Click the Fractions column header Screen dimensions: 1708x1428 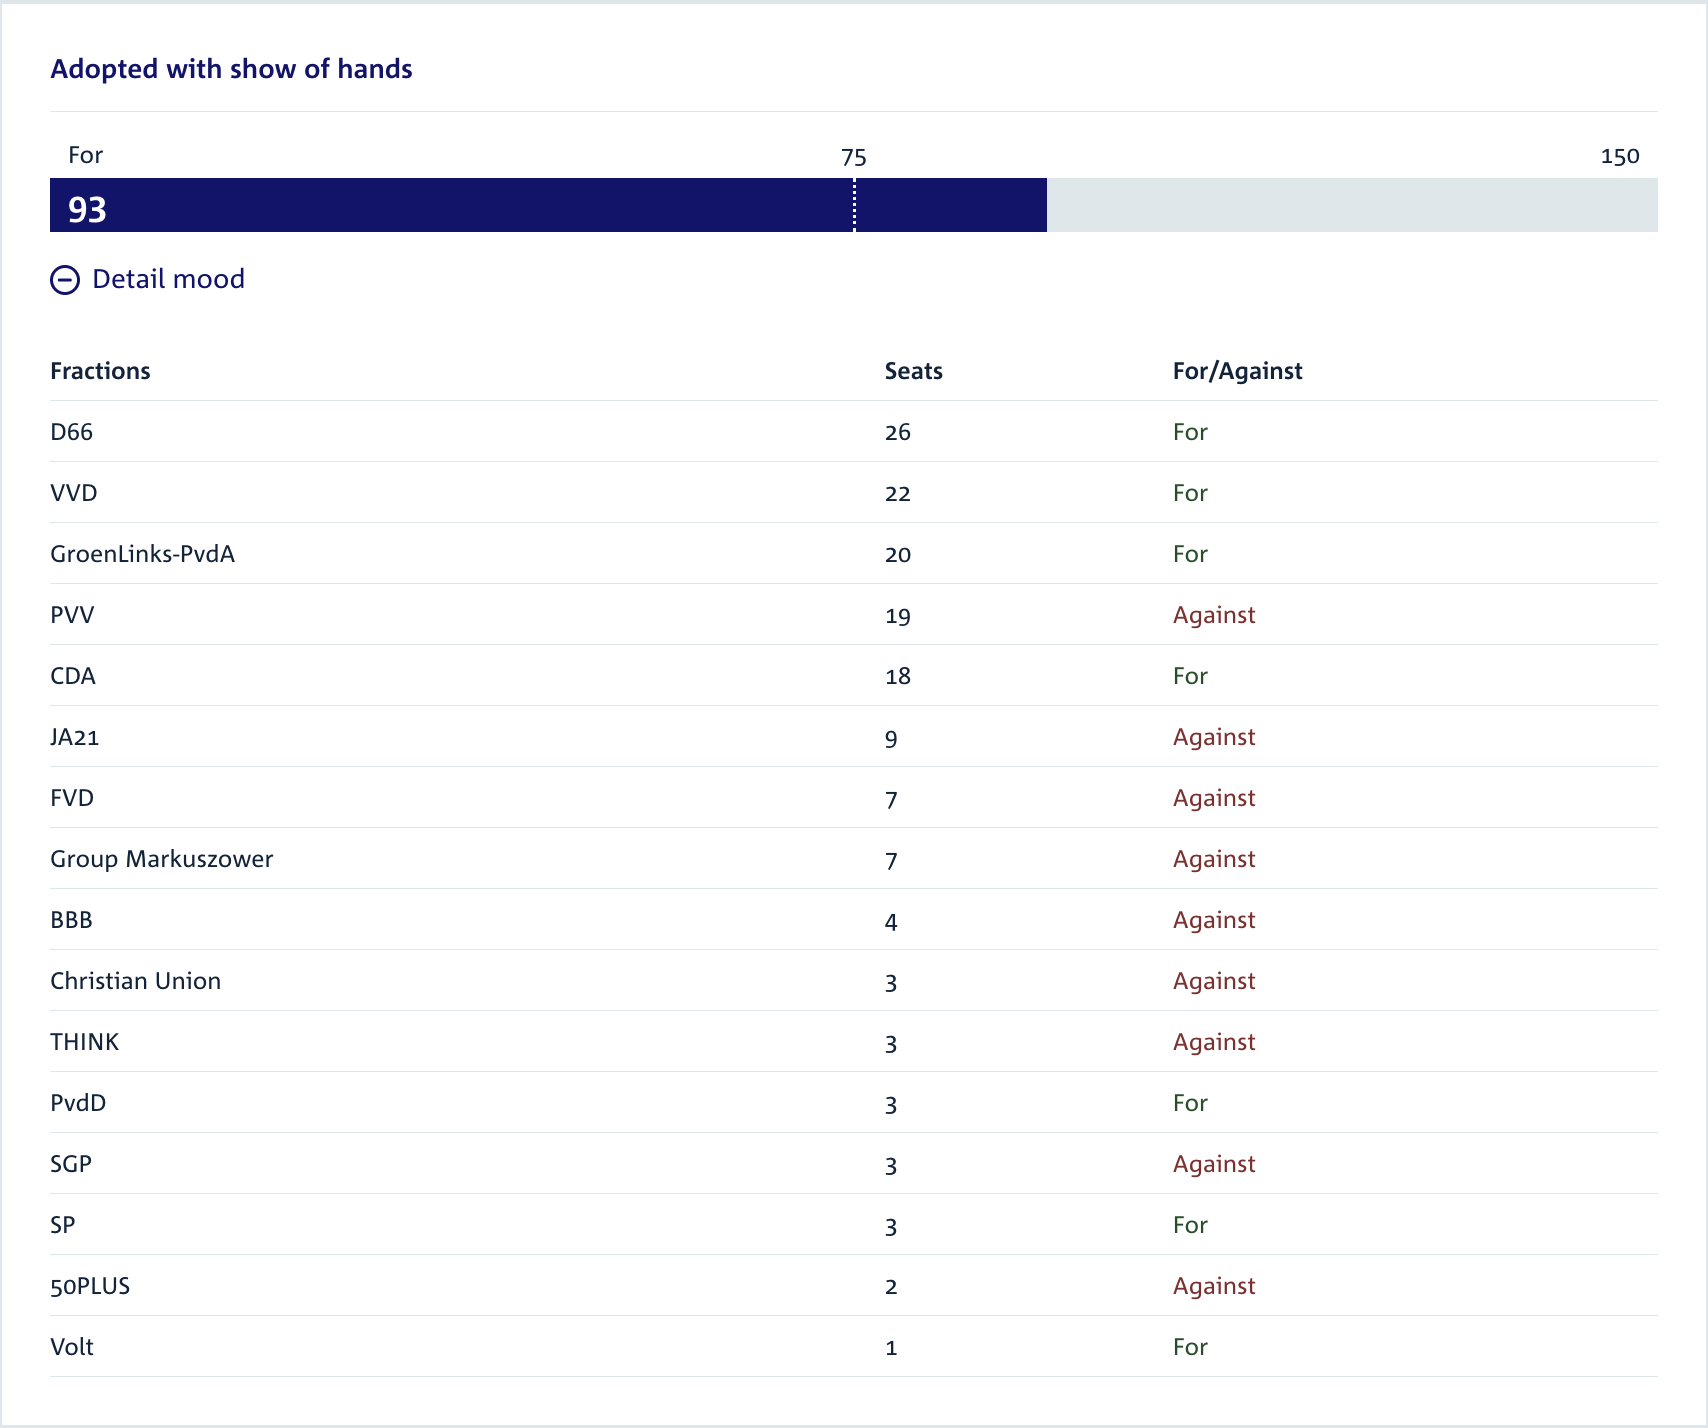tap(100, 370)
